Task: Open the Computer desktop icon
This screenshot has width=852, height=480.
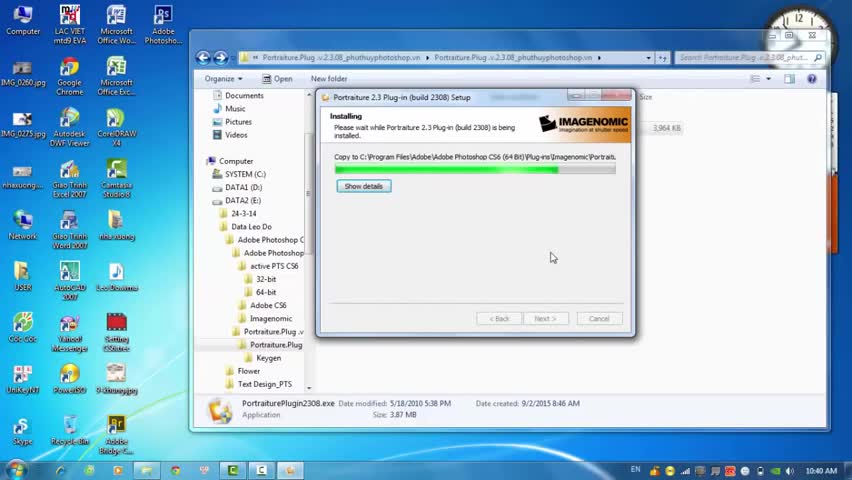Action: [x=23, y=20]
